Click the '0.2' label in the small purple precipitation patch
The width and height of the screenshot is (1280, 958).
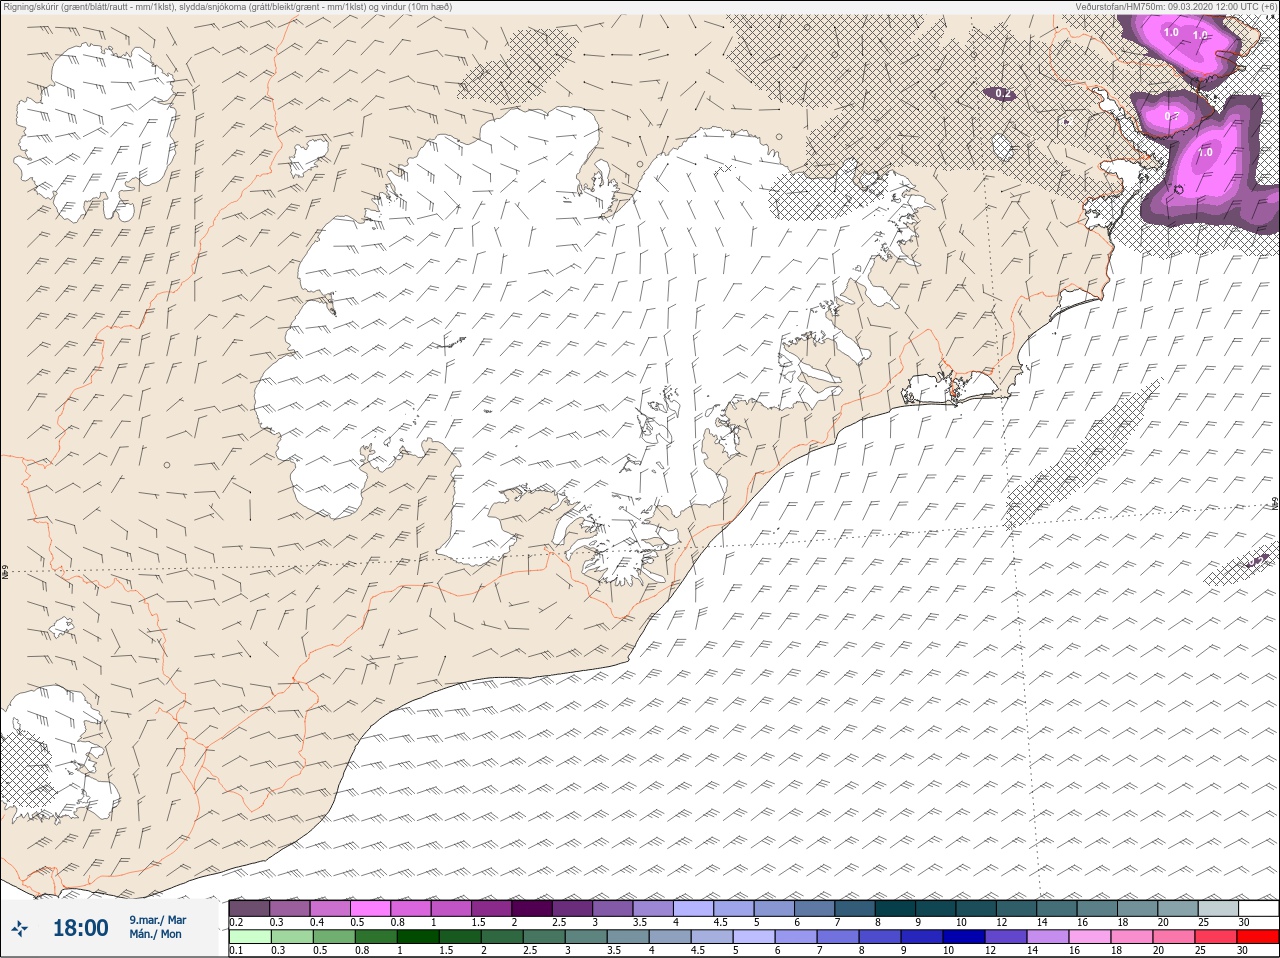coord(1004,94)
